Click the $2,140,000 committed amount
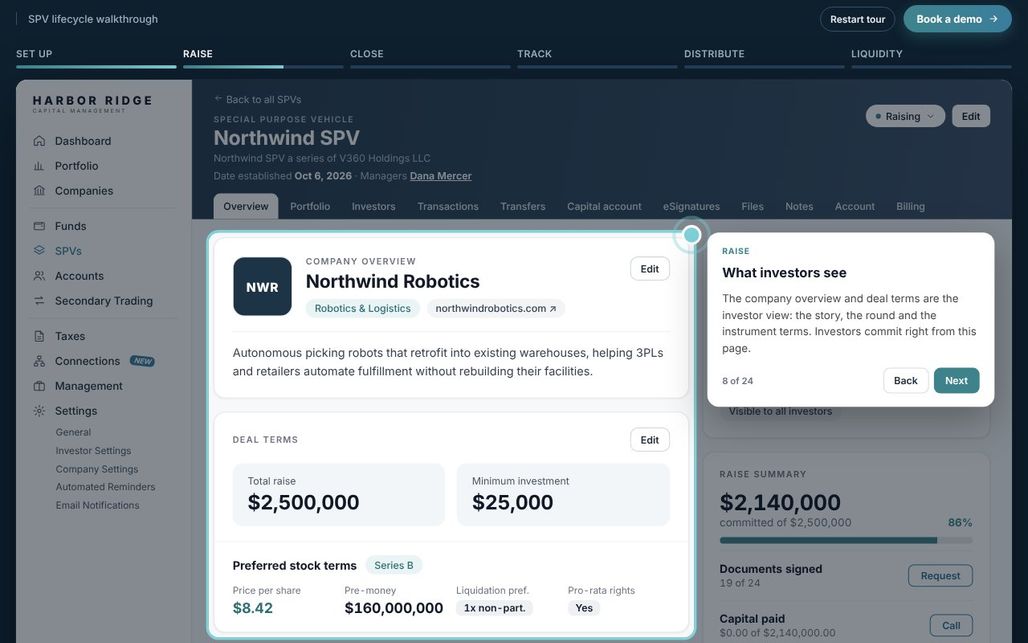1028x643 pixels. tap(780, 503)
